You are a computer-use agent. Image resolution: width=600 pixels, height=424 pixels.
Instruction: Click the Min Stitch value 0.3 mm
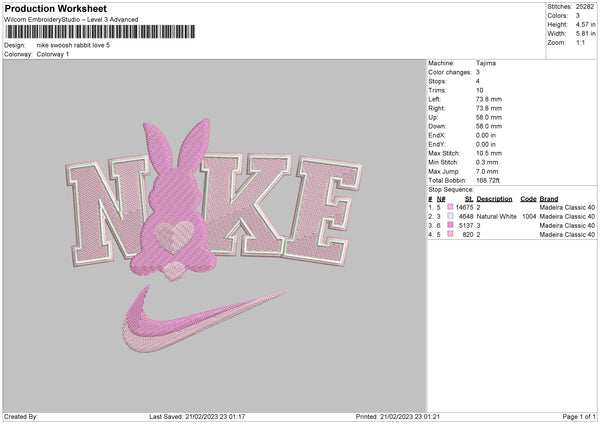pyautogui.click(x=487, y=162)
